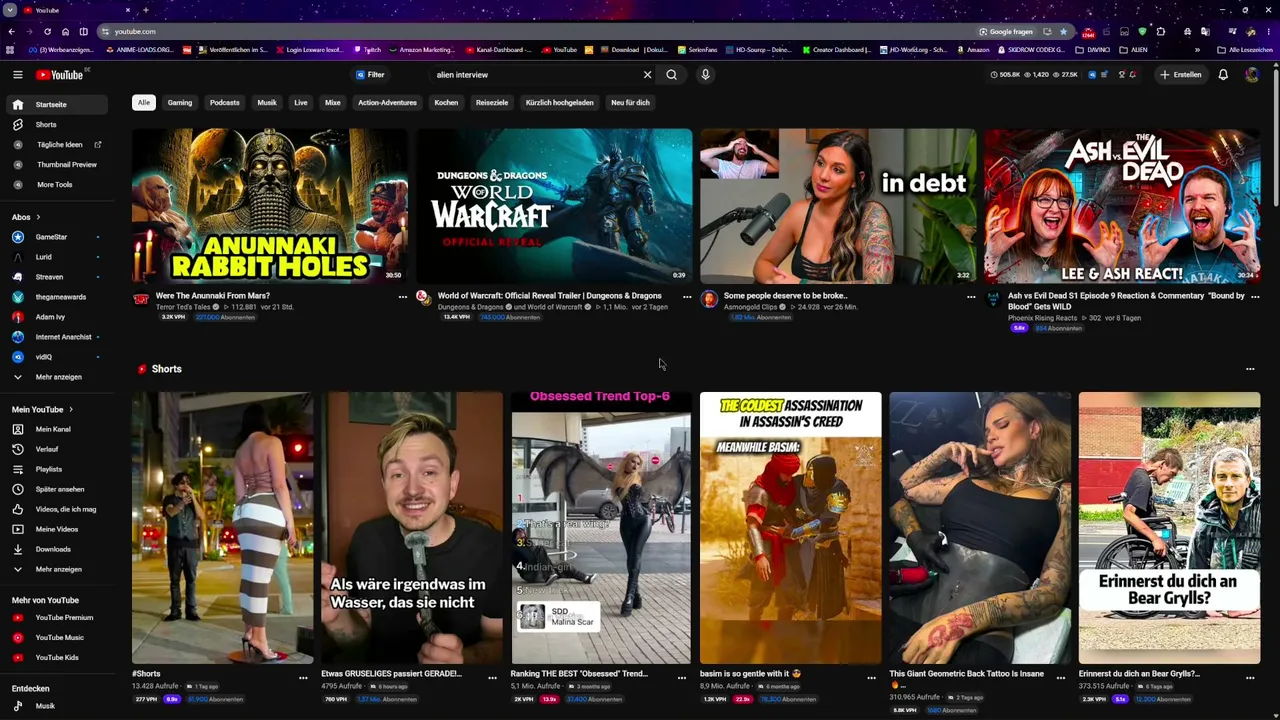This screenshot has width=1280, height=720.
Task: Reload the page in the browser toolbar
Action: [x=47, y=31]
